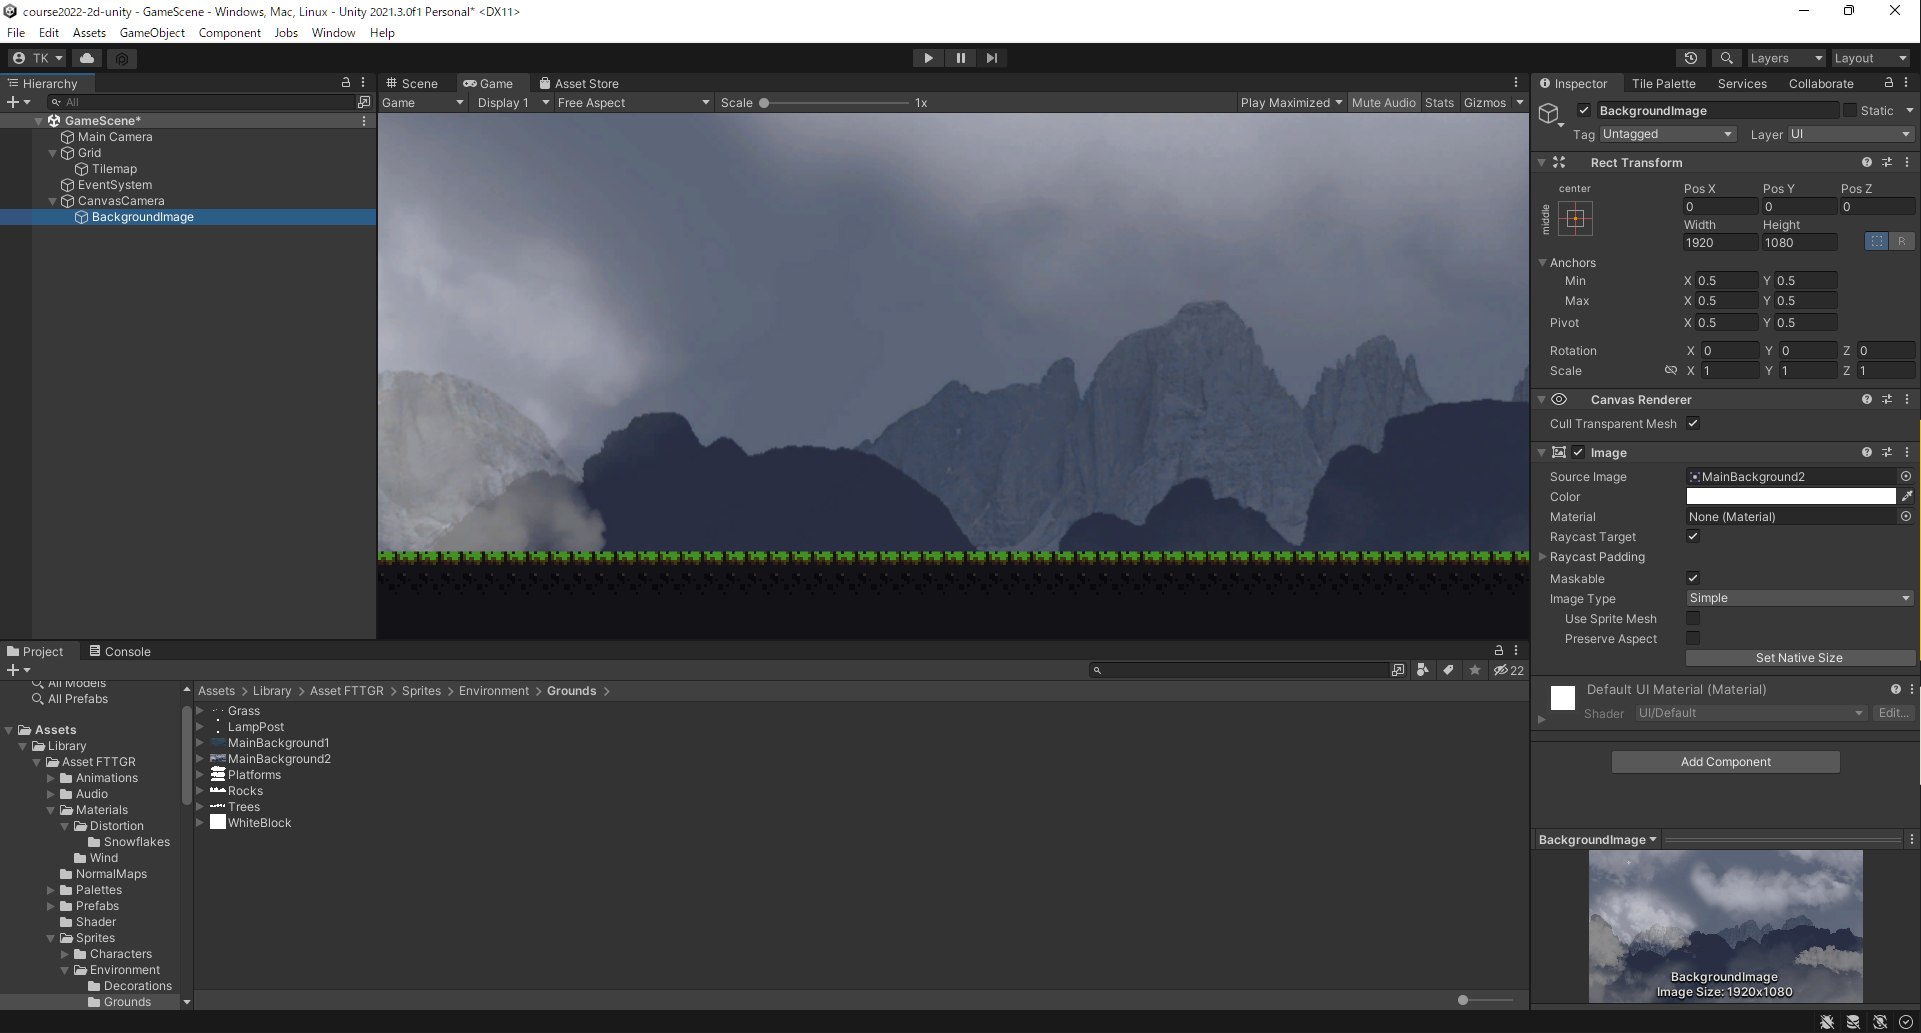Open Undo History icon
The width and height of the screenshot is (1921, 1033).
pos(1691,58)
